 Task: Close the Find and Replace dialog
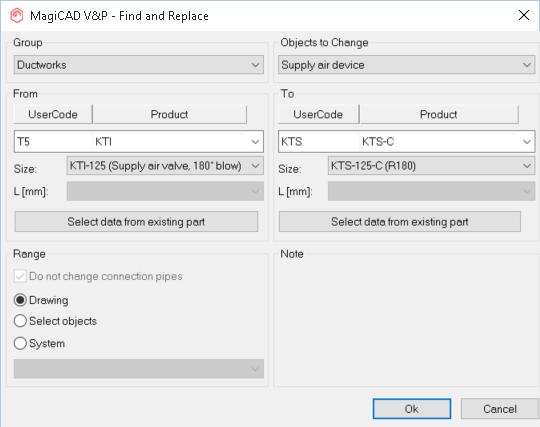coord(524,15)
